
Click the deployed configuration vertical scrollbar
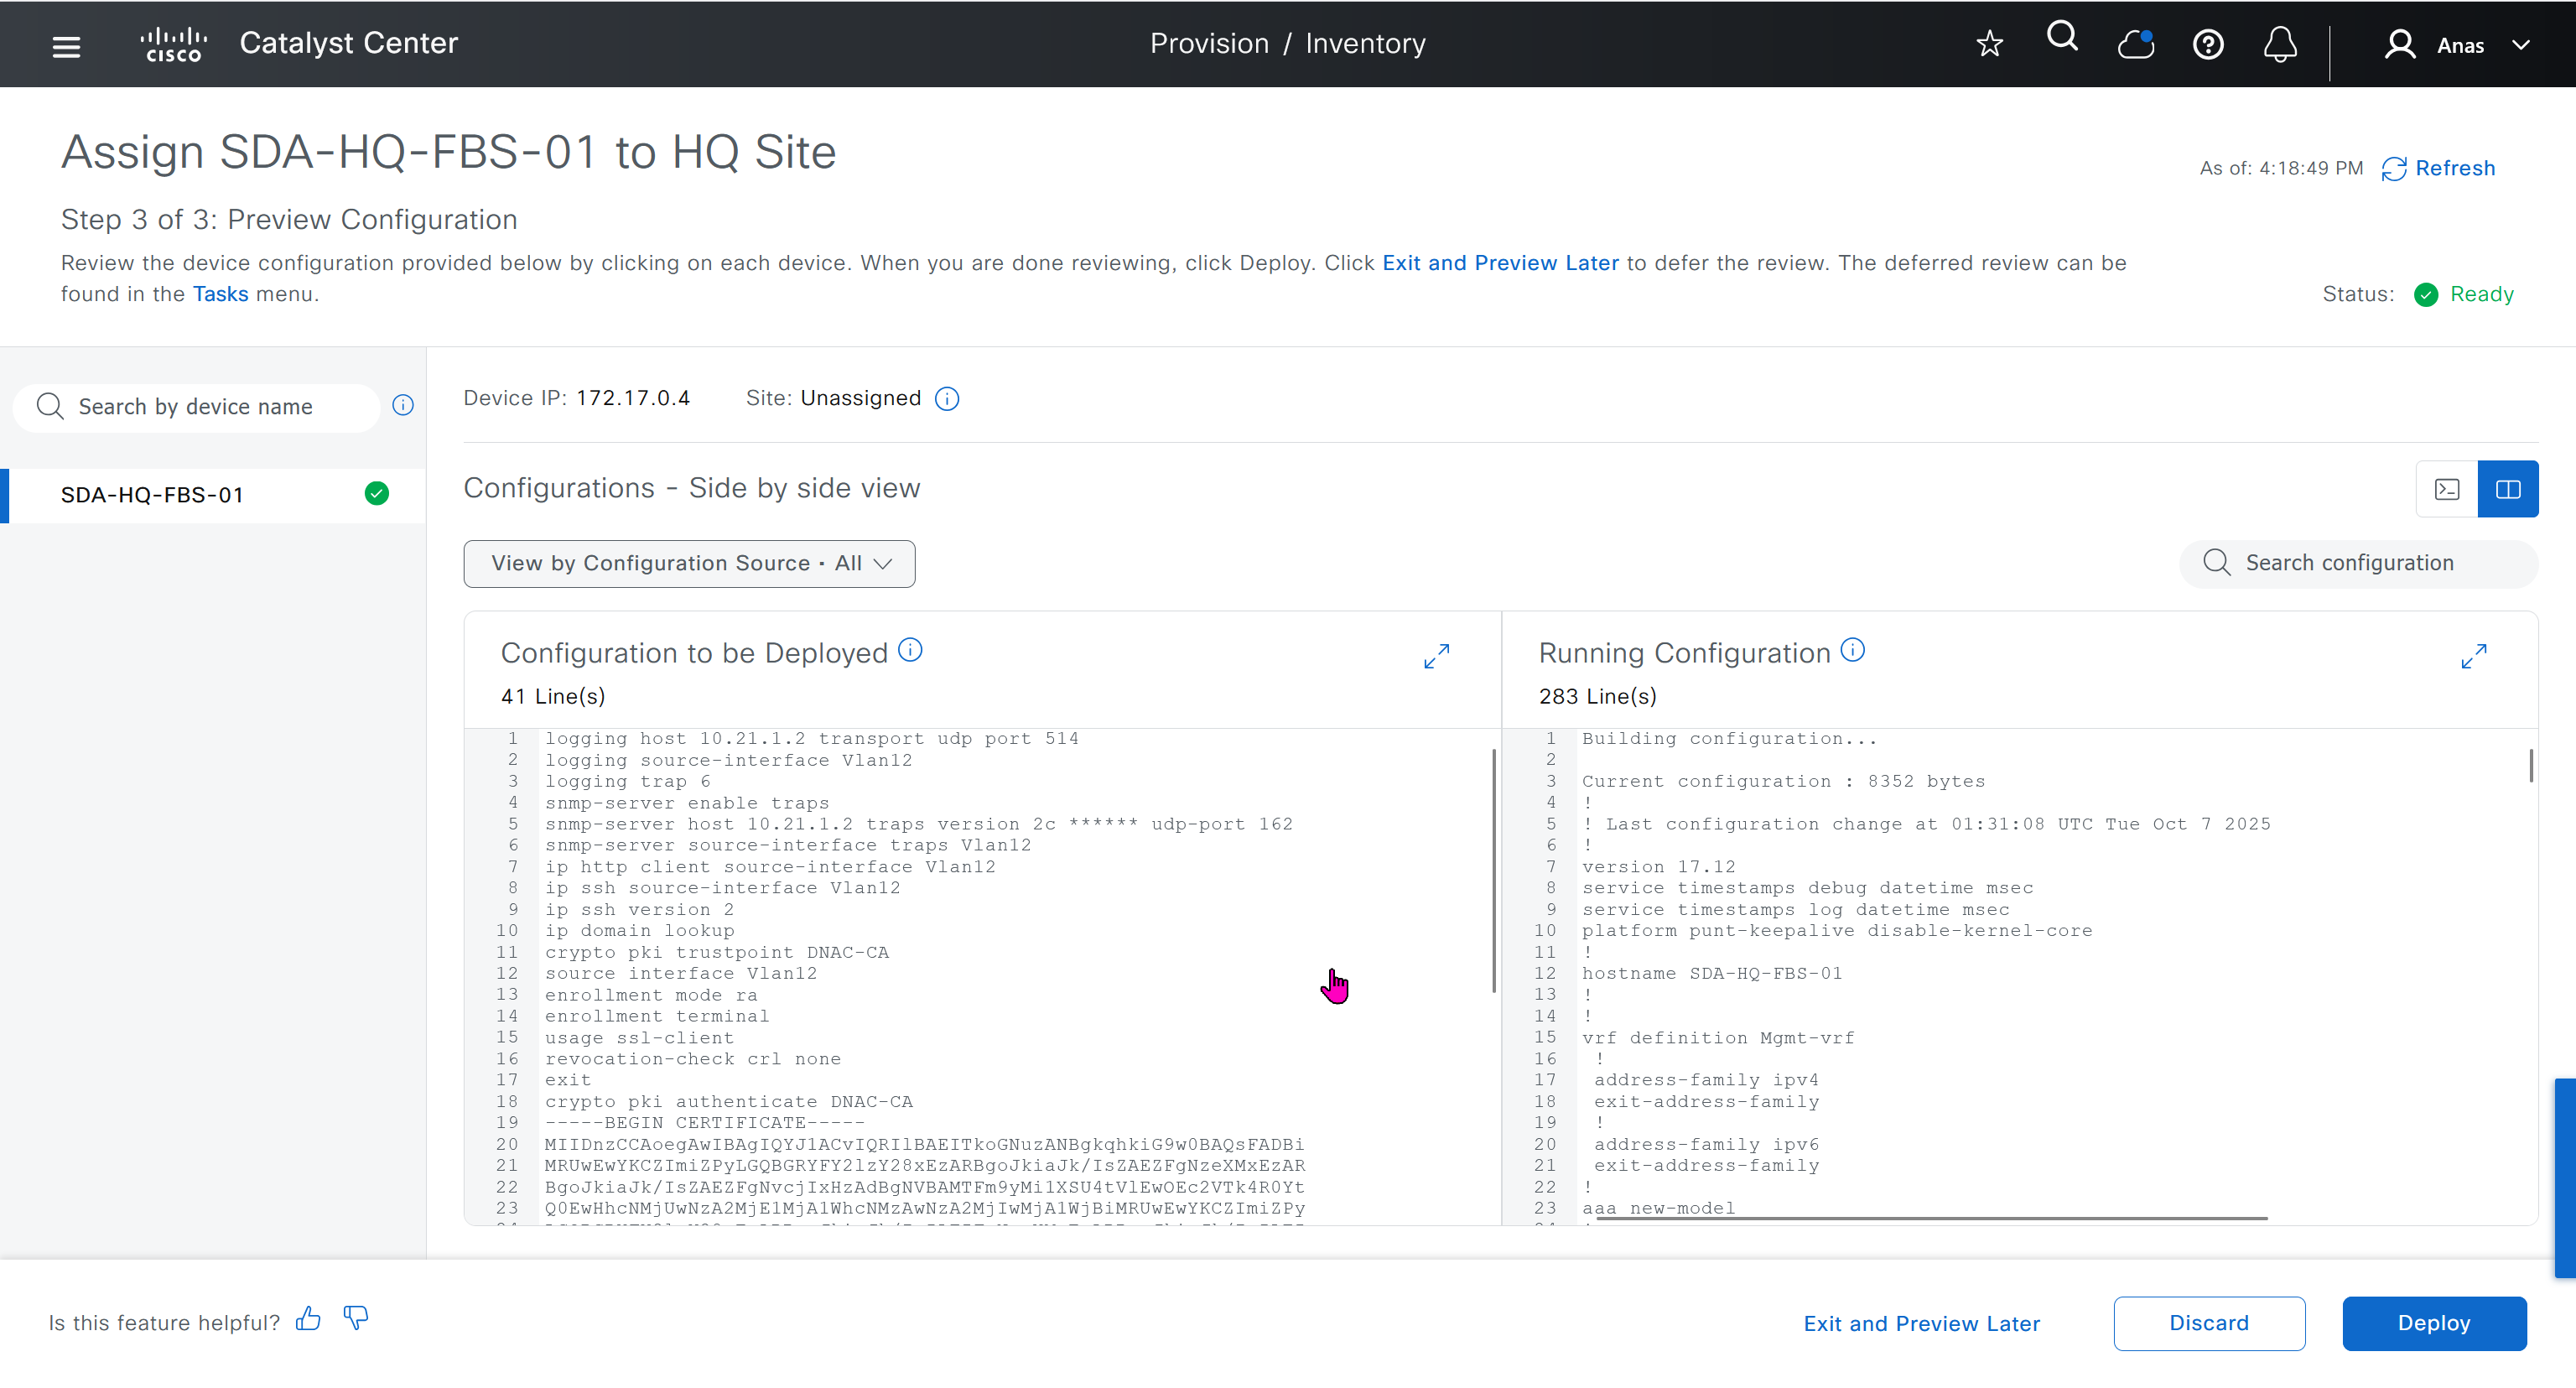pos(1493,870)
